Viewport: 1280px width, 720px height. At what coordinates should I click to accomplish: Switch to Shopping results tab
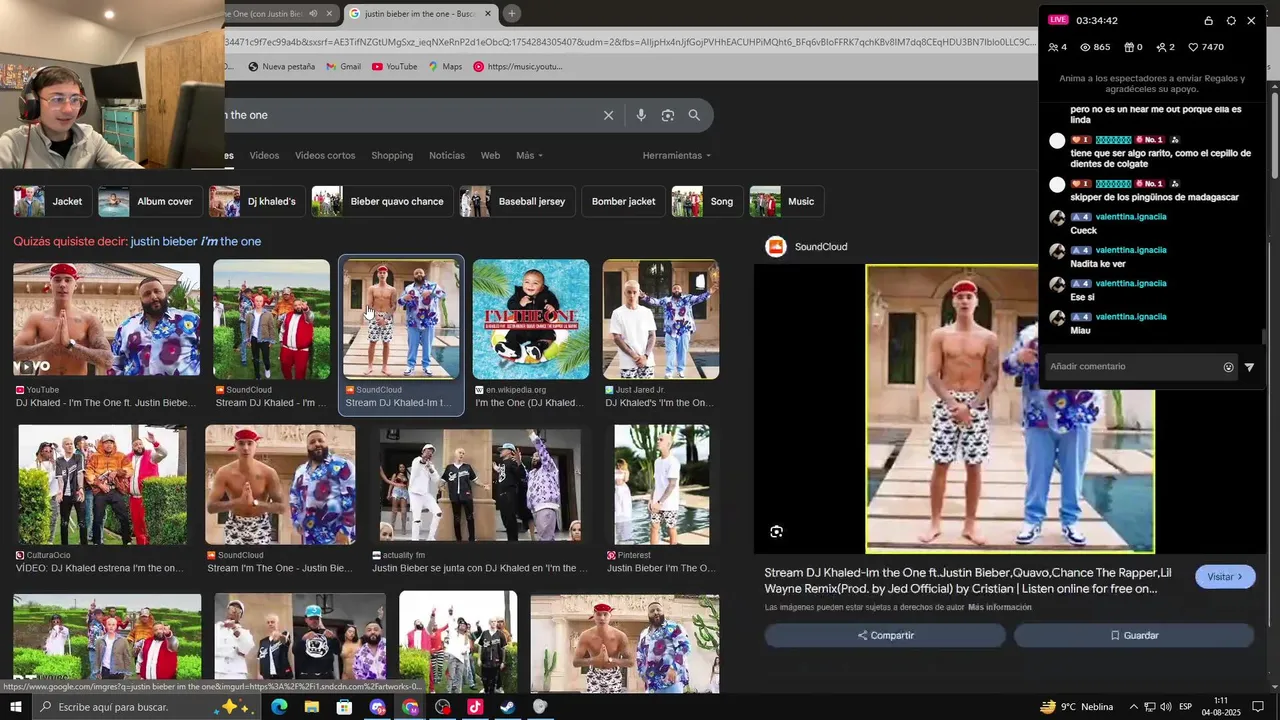pos(392,156)
